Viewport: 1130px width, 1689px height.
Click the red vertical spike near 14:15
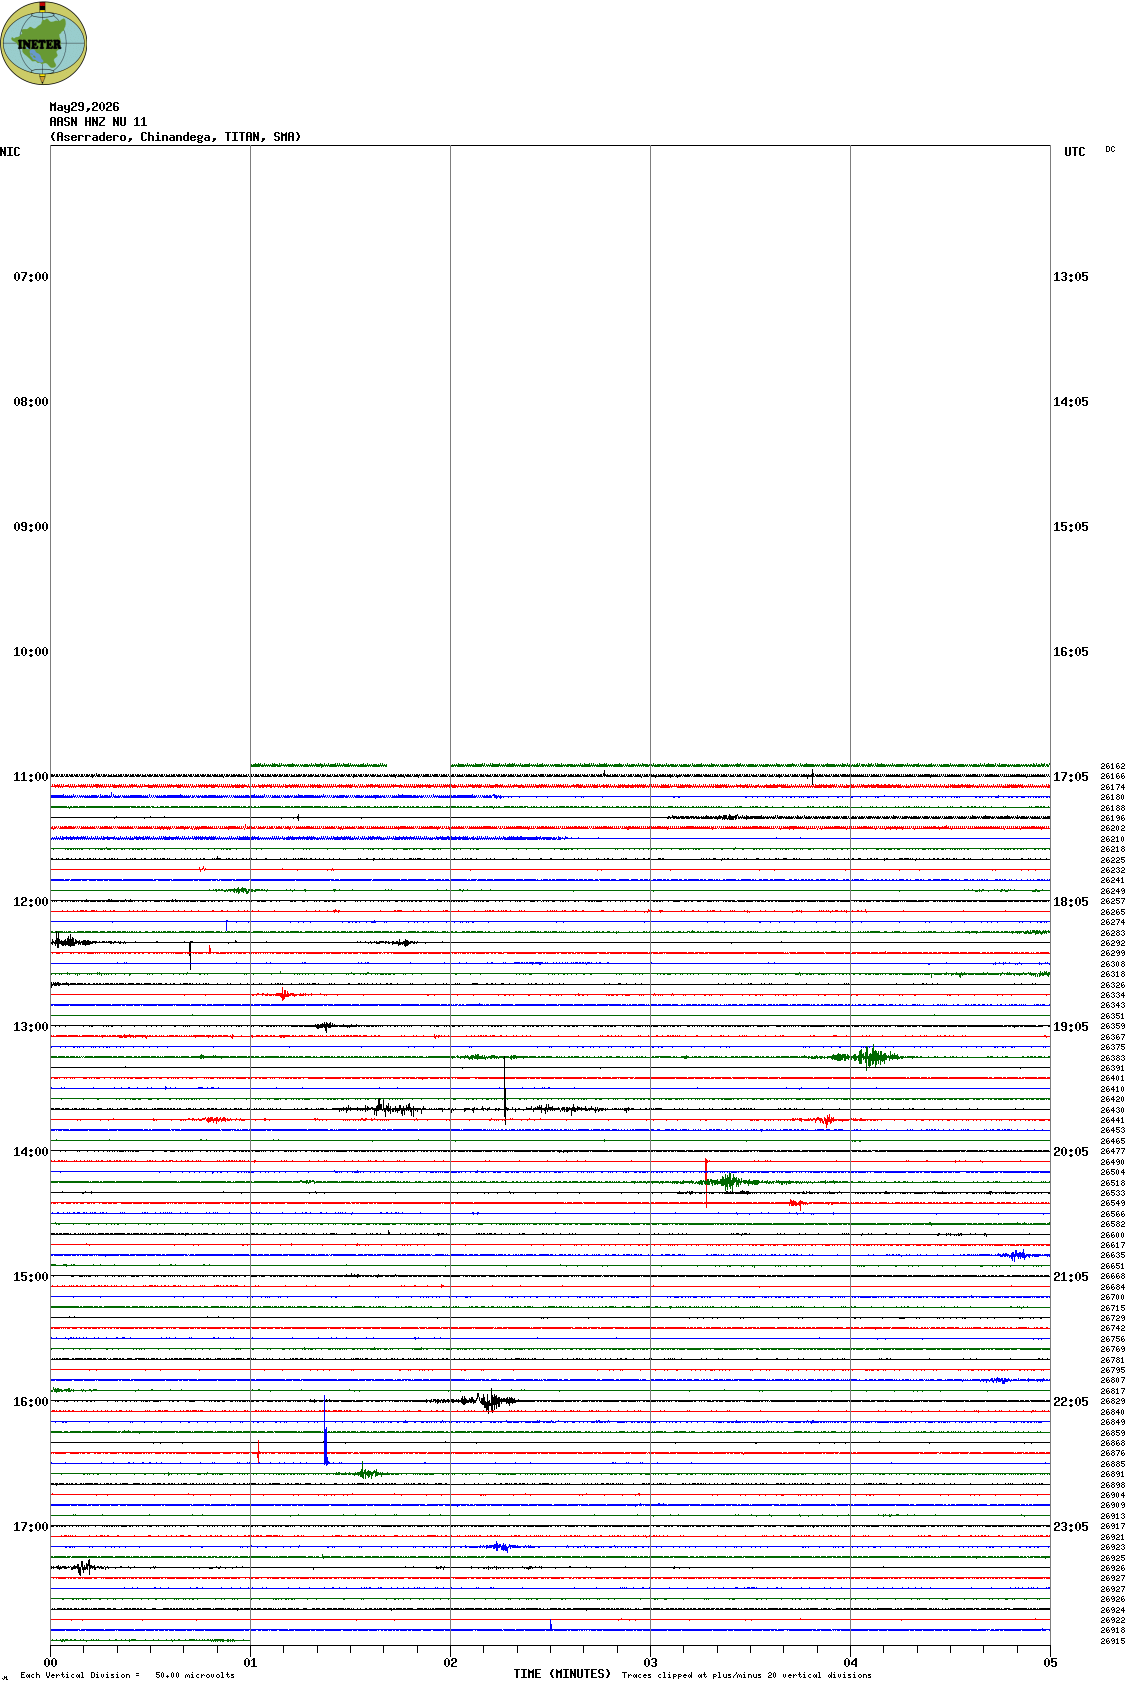(706, 1183)
